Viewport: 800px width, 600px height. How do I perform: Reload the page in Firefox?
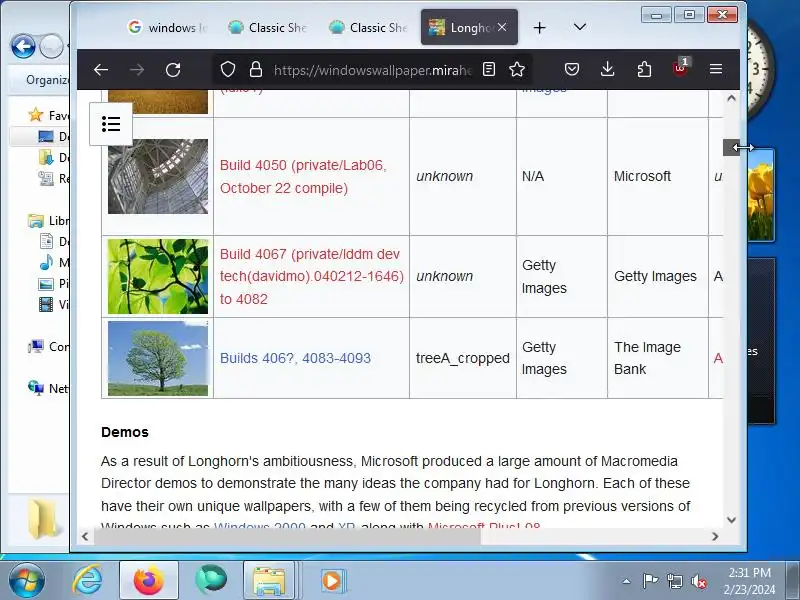click(173, 69)
